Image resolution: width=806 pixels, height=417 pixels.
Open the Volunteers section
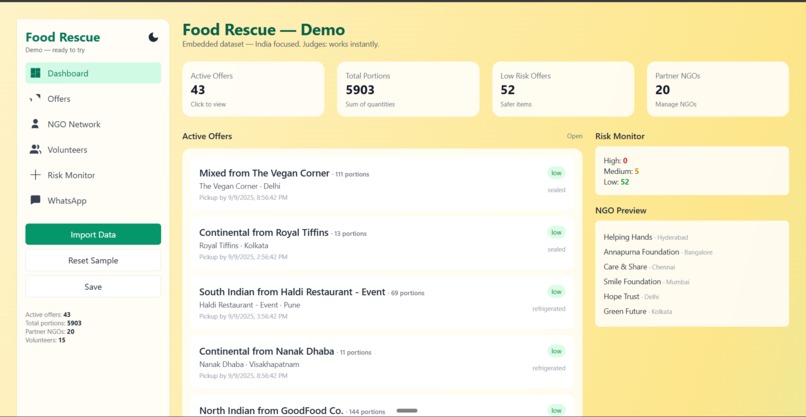coord(93,150)
